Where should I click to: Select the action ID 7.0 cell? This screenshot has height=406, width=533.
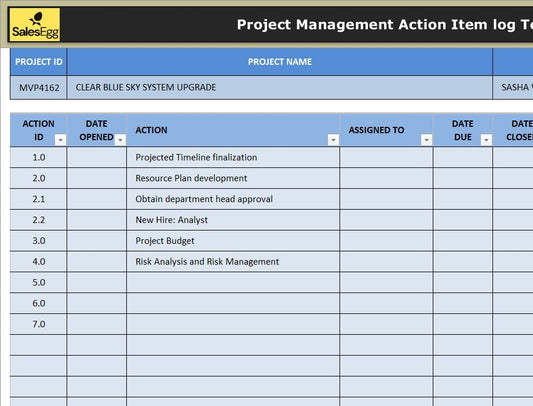pyautogui.click(x=39, y=324)
